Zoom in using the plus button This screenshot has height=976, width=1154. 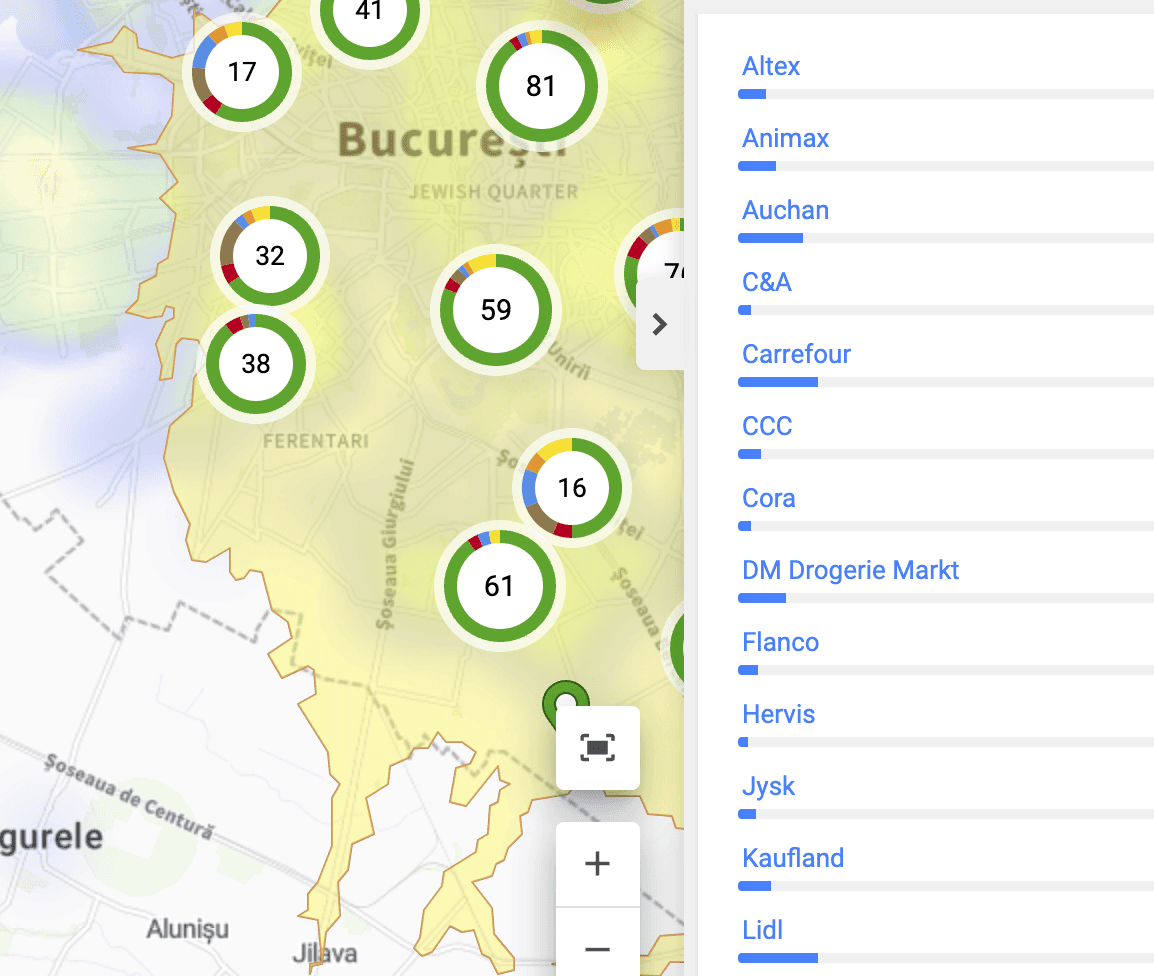[597, 863]
